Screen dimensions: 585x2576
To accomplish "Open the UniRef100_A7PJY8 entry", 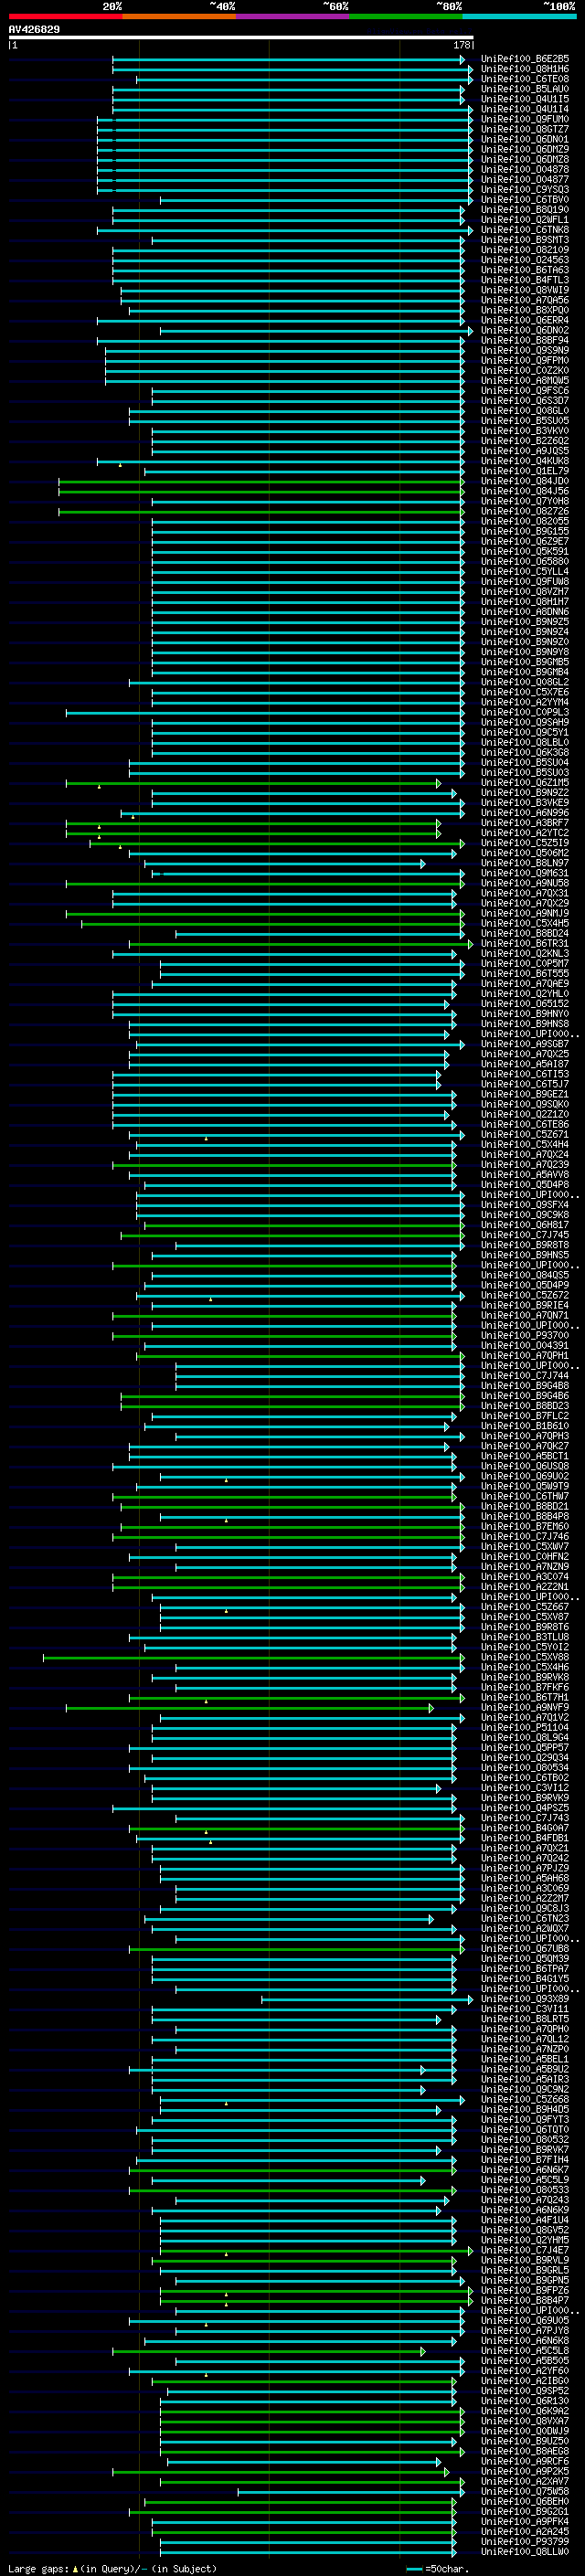I will tap(525, 2331).
